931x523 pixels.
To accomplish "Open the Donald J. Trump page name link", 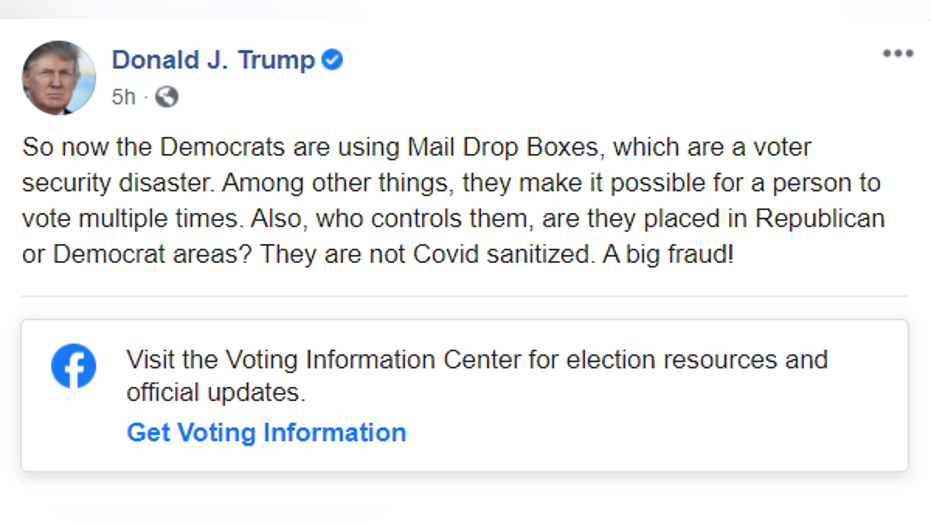I will tap(213, 60).
